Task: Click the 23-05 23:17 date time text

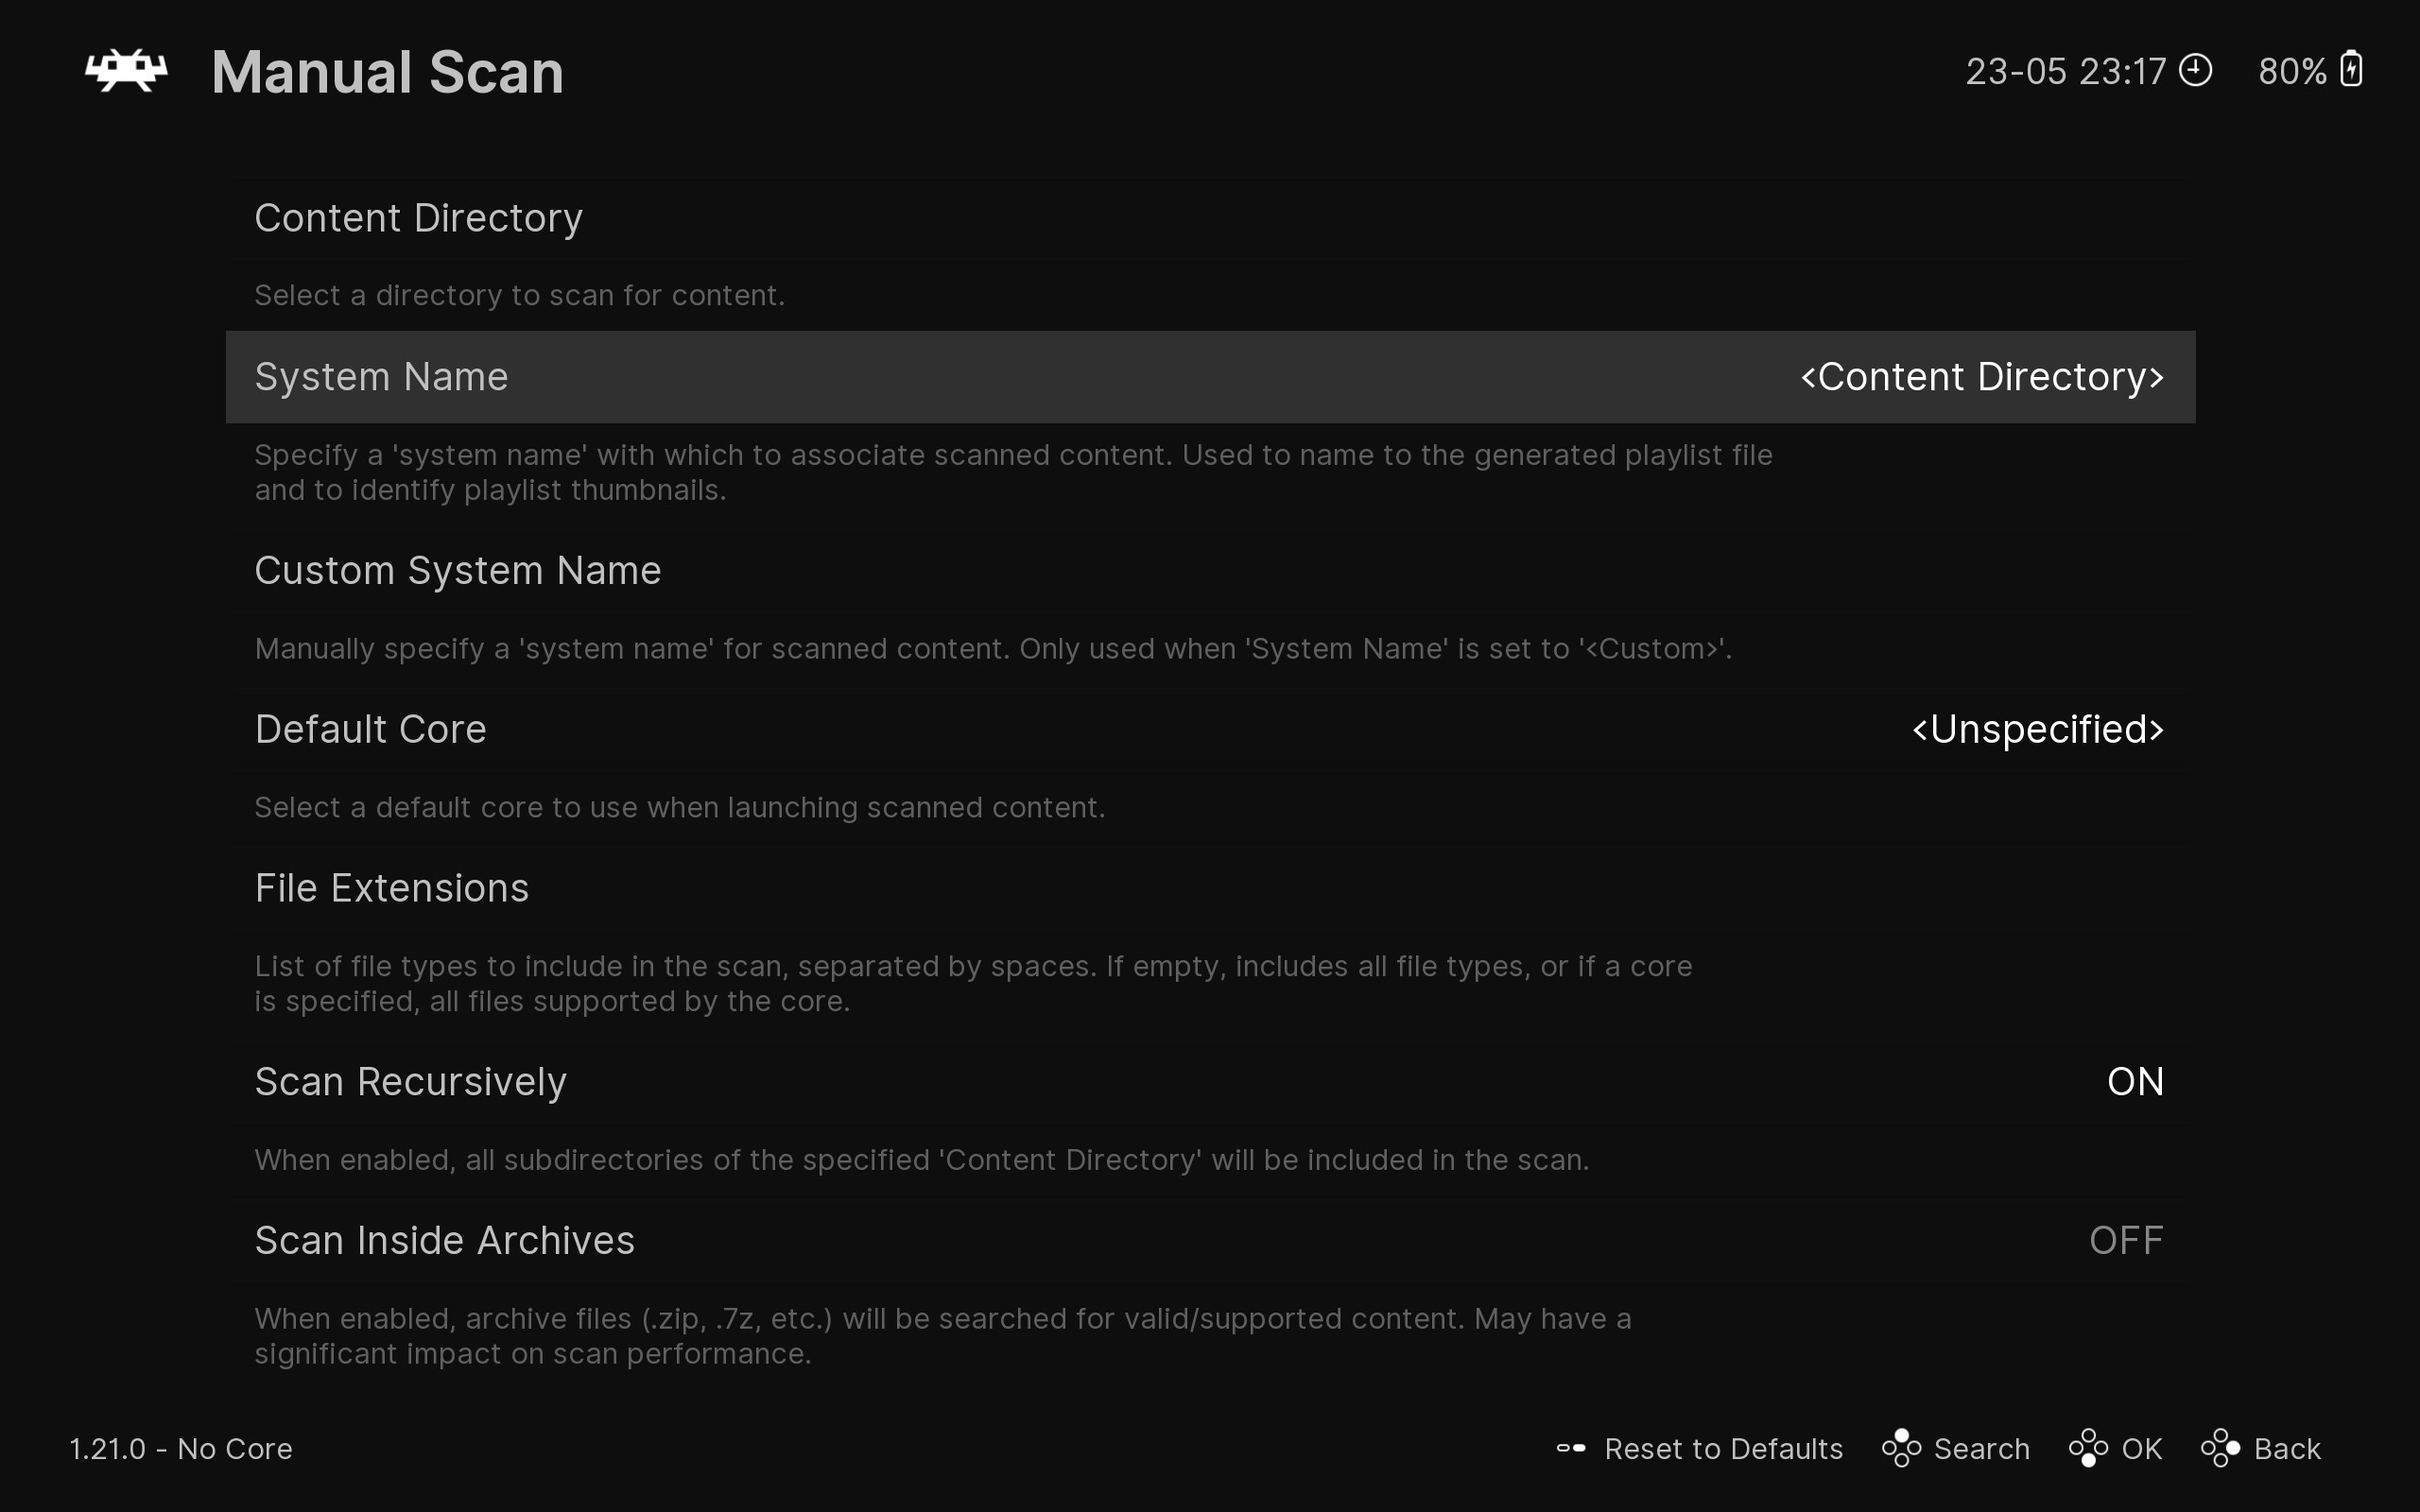Action: [2065, 71]
